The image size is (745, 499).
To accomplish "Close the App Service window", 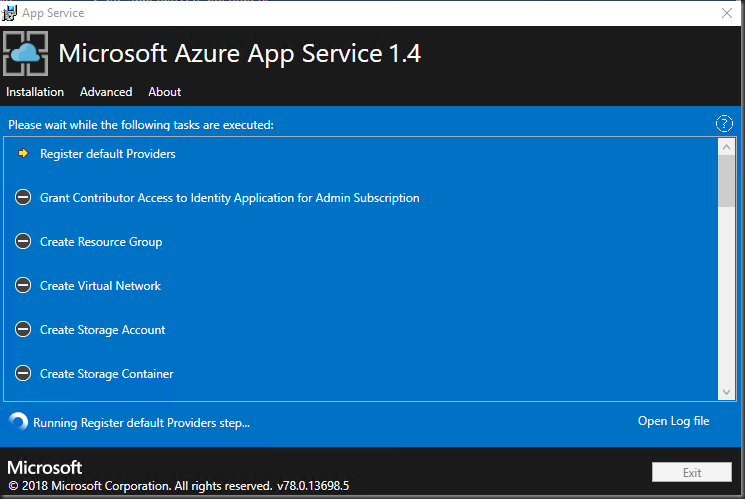I will pyautogui.click(x=727, y=13).
